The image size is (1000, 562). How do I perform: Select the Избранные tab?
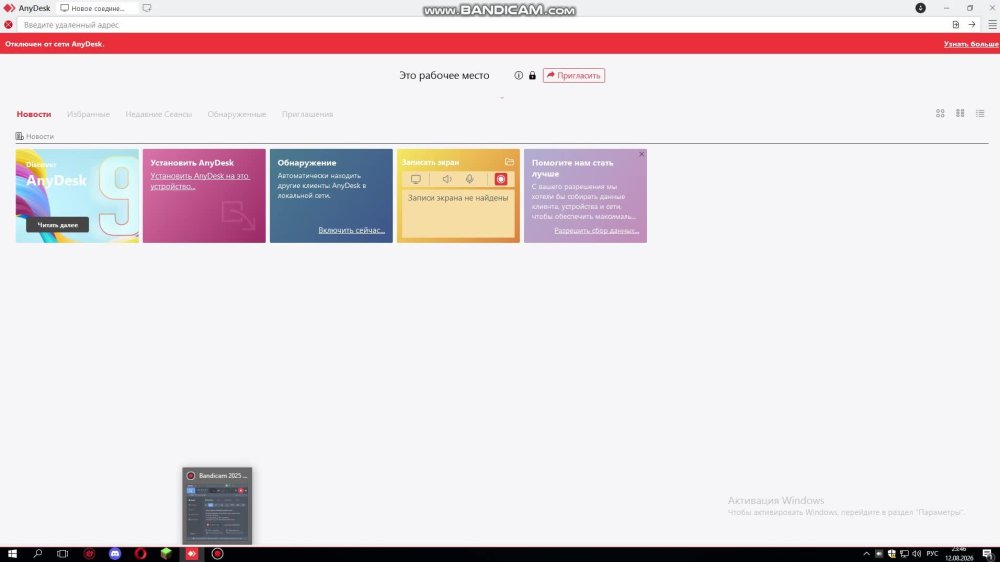pyautogui.click(x=88, y=114)
